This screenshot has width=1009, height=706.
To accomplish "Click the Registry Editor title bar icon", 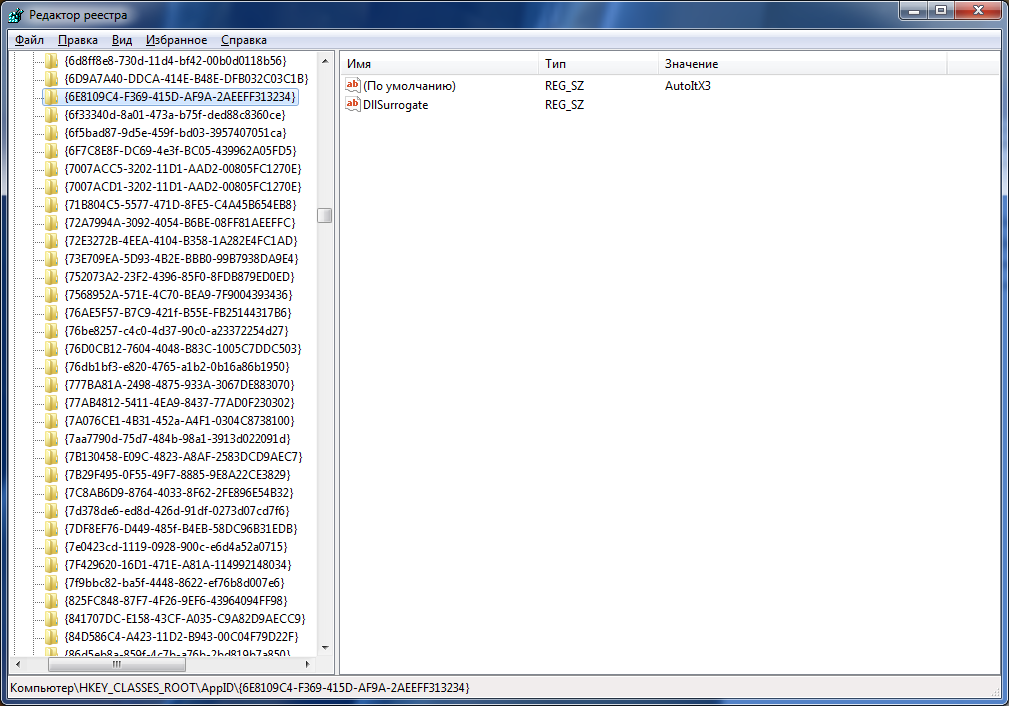I will [16, 14].
